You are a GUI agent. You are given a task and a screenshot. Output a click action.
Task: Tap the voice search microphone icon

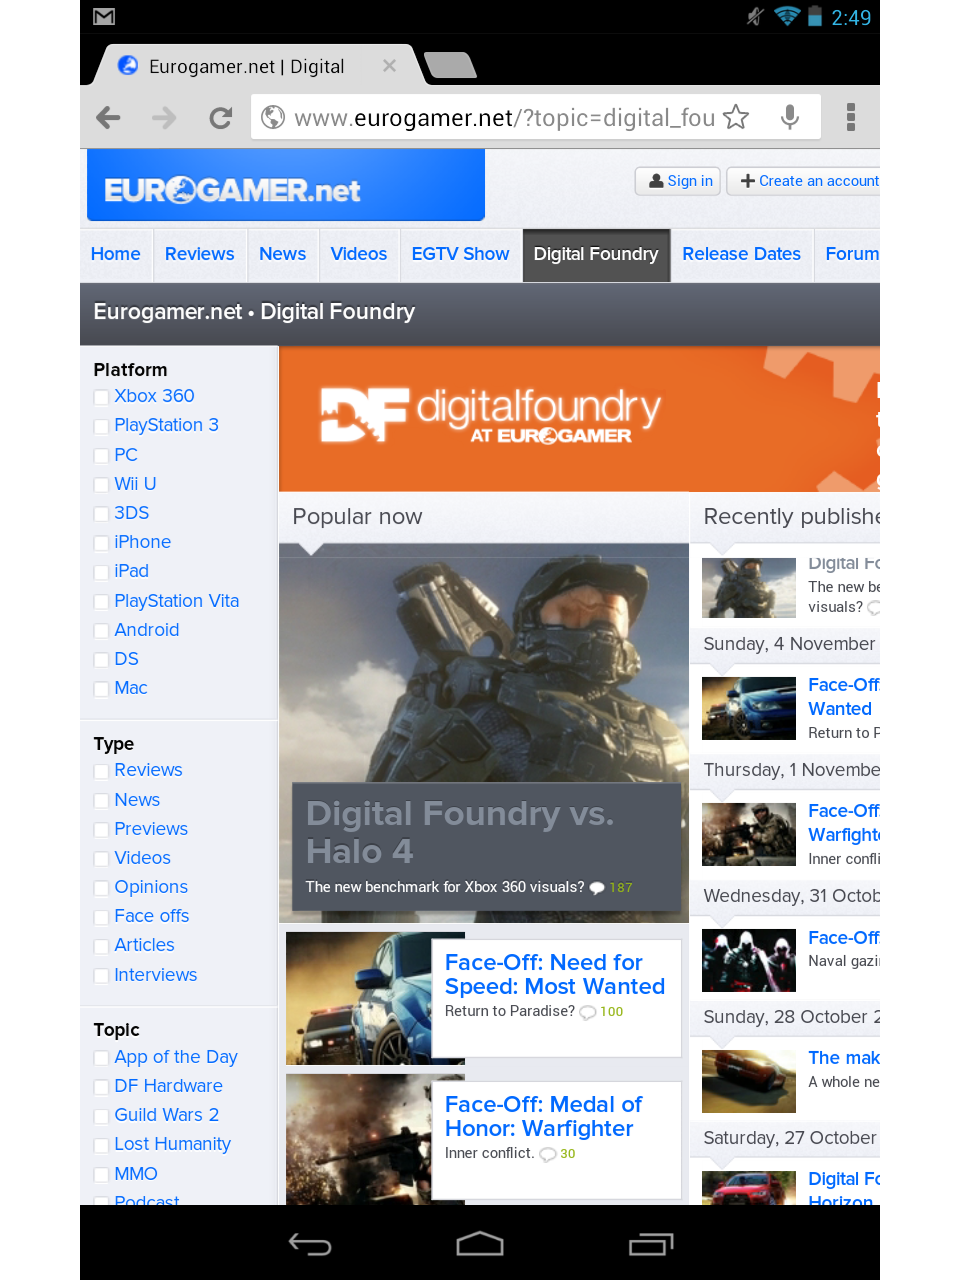click(x=790, y=117)
